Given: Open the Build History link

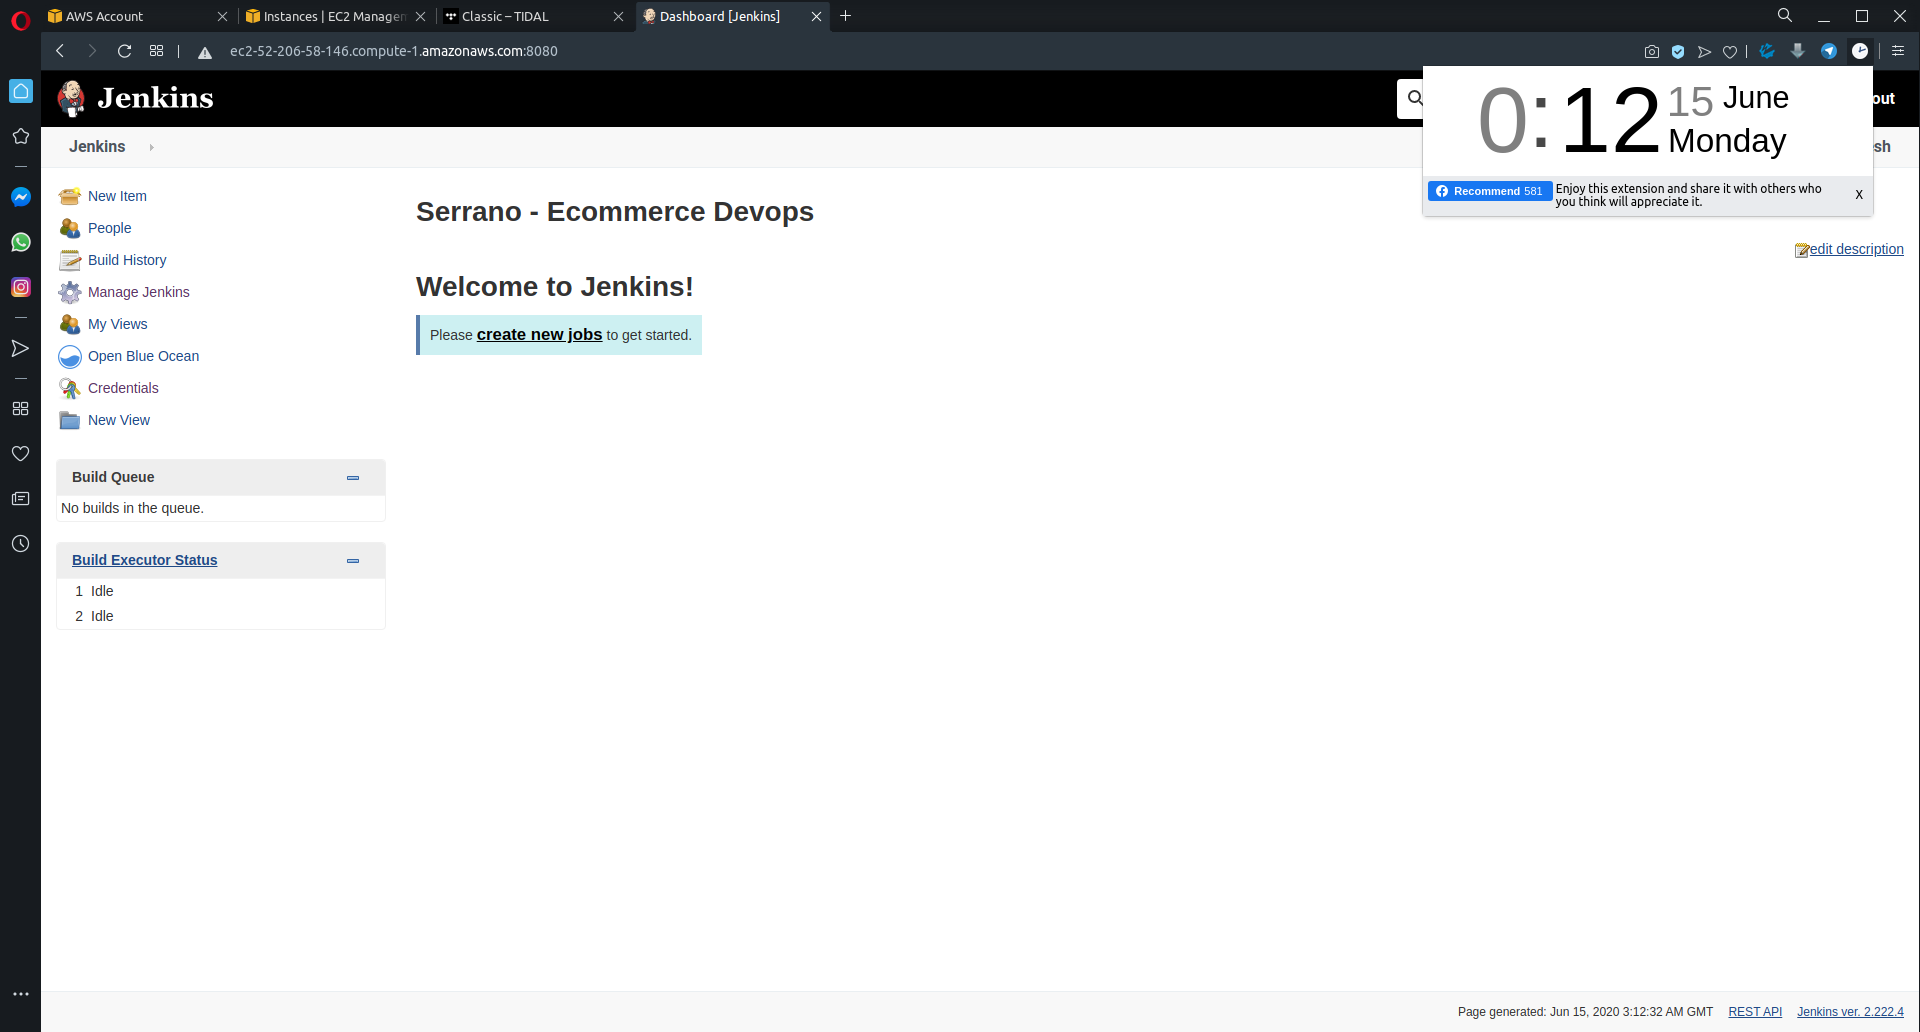Looking at the screenshot, I should coord(127,260).
